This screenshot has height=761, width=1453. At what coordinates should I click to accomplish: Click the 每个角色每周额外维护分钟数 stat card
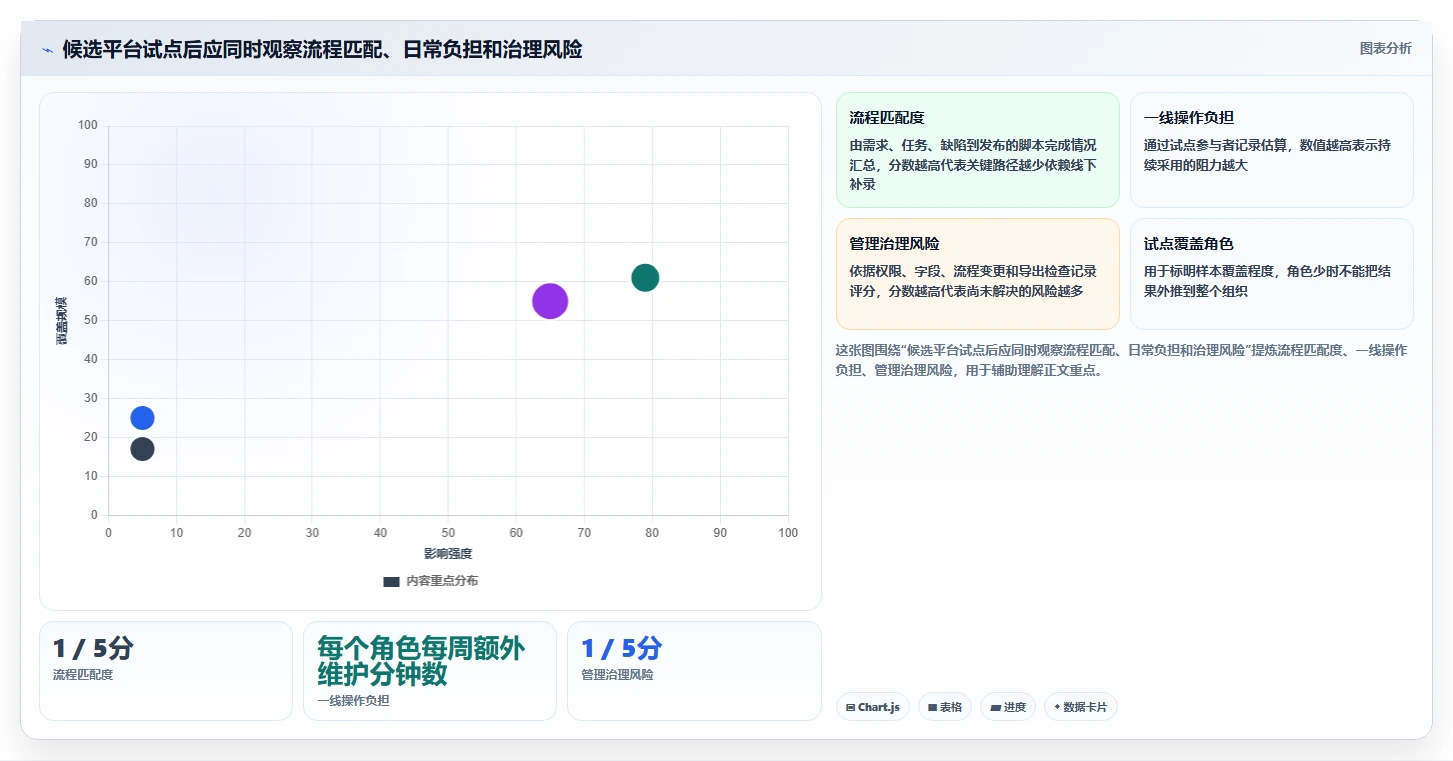click(x=430, y=671)
